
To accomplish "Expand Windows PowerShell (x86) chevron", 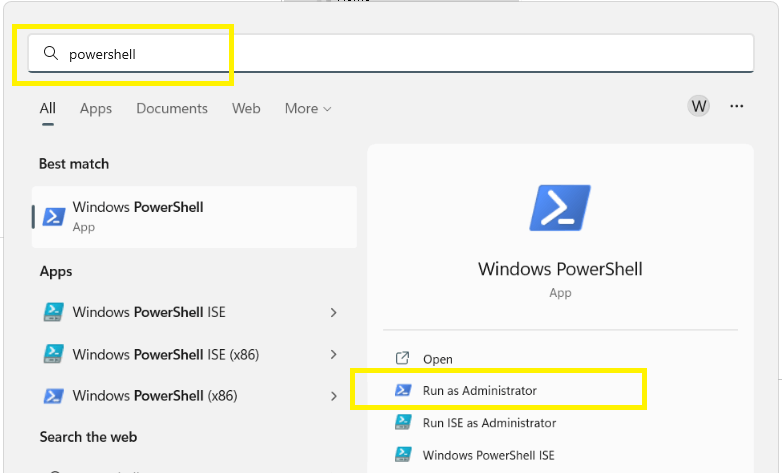I will (334, 396).
